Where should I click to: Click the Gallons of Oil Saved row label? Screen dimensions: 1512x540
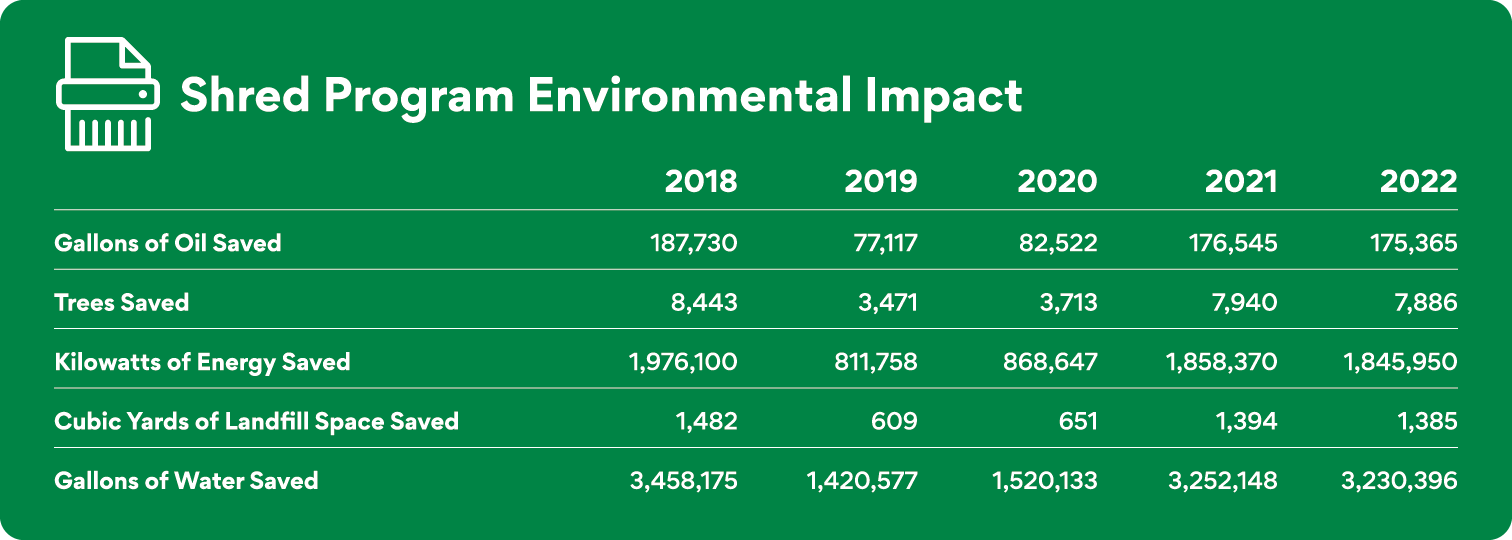tap(168, 242)
